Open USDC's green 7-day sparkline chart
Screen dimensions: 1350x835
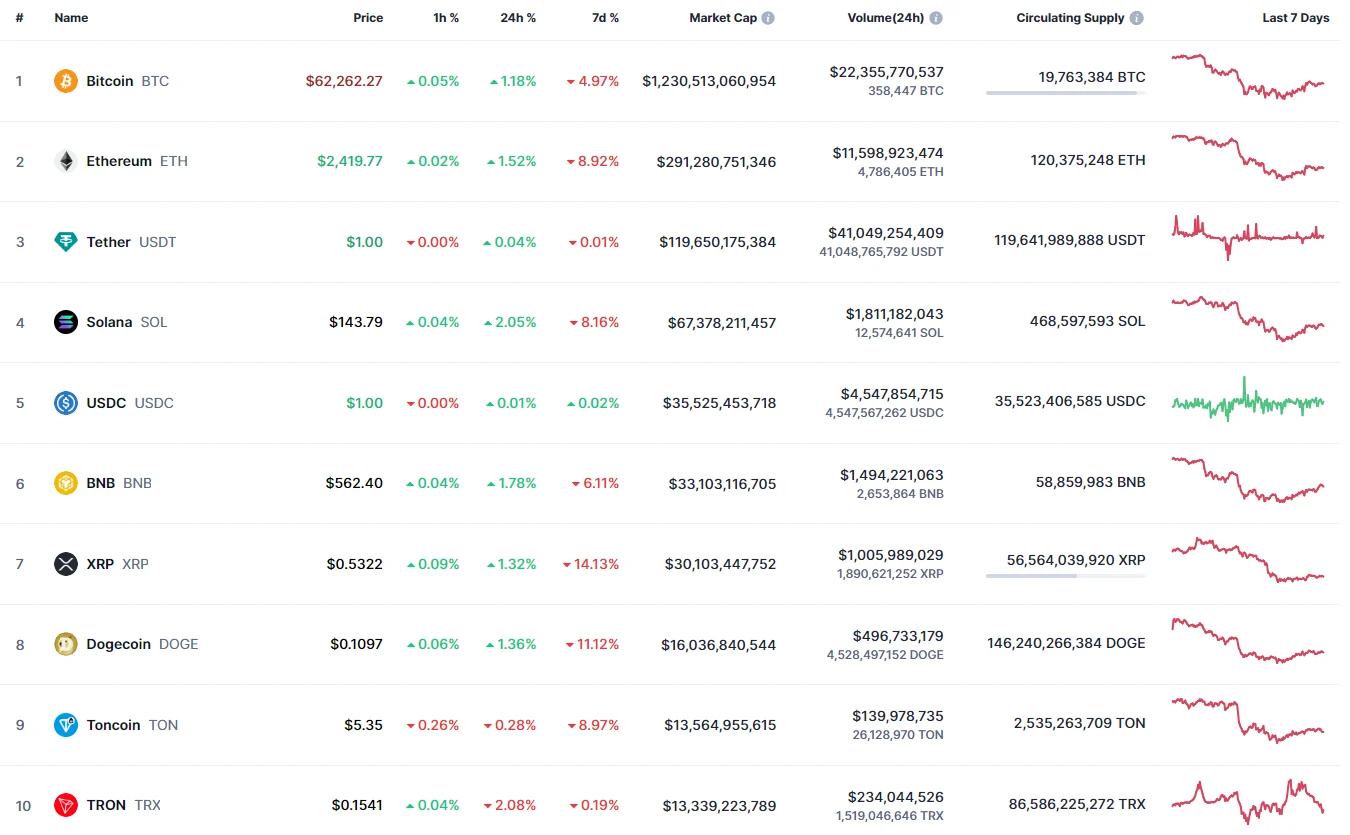pos(1247,401)
